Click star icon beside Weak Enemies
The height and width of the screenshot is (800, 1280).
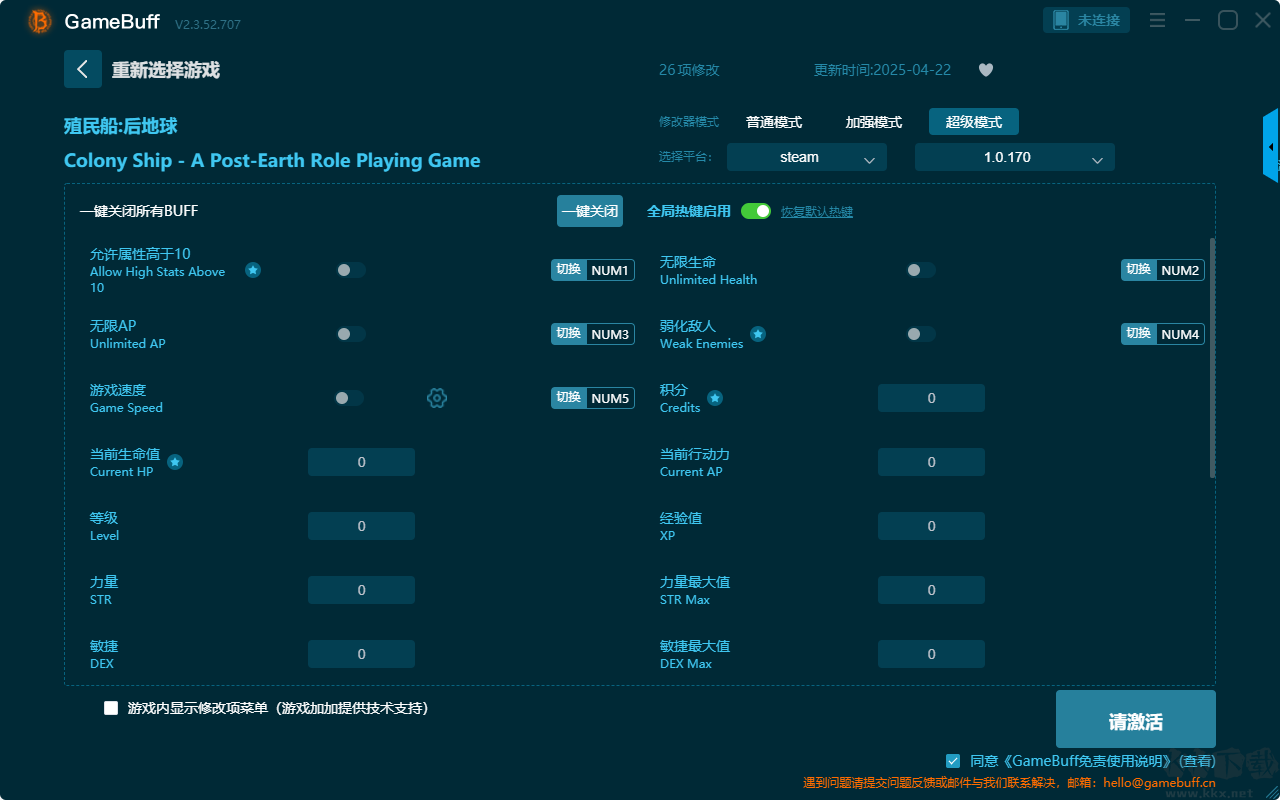[x=758, y=334]
